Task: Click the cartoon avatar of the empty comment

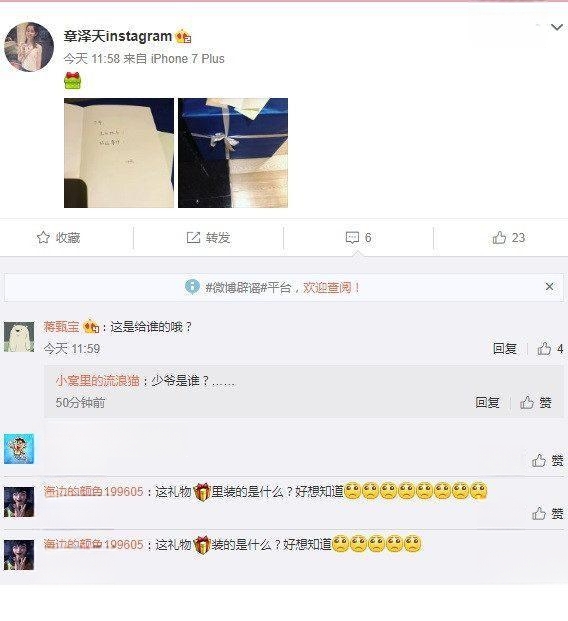Action: pyautogui.click(x=19, y=449)
